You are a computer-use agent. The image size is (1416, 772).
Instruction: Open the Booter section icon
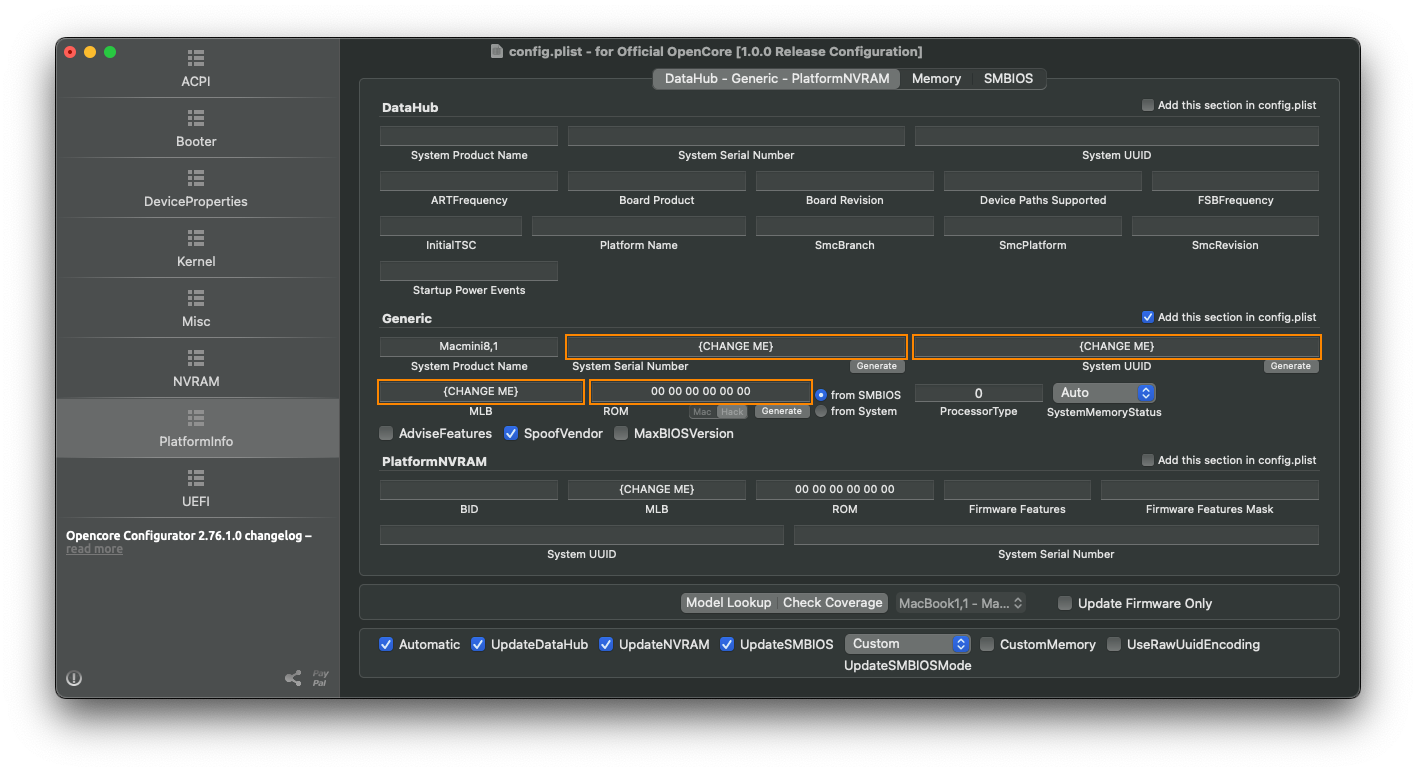click(x=196, y=118)
